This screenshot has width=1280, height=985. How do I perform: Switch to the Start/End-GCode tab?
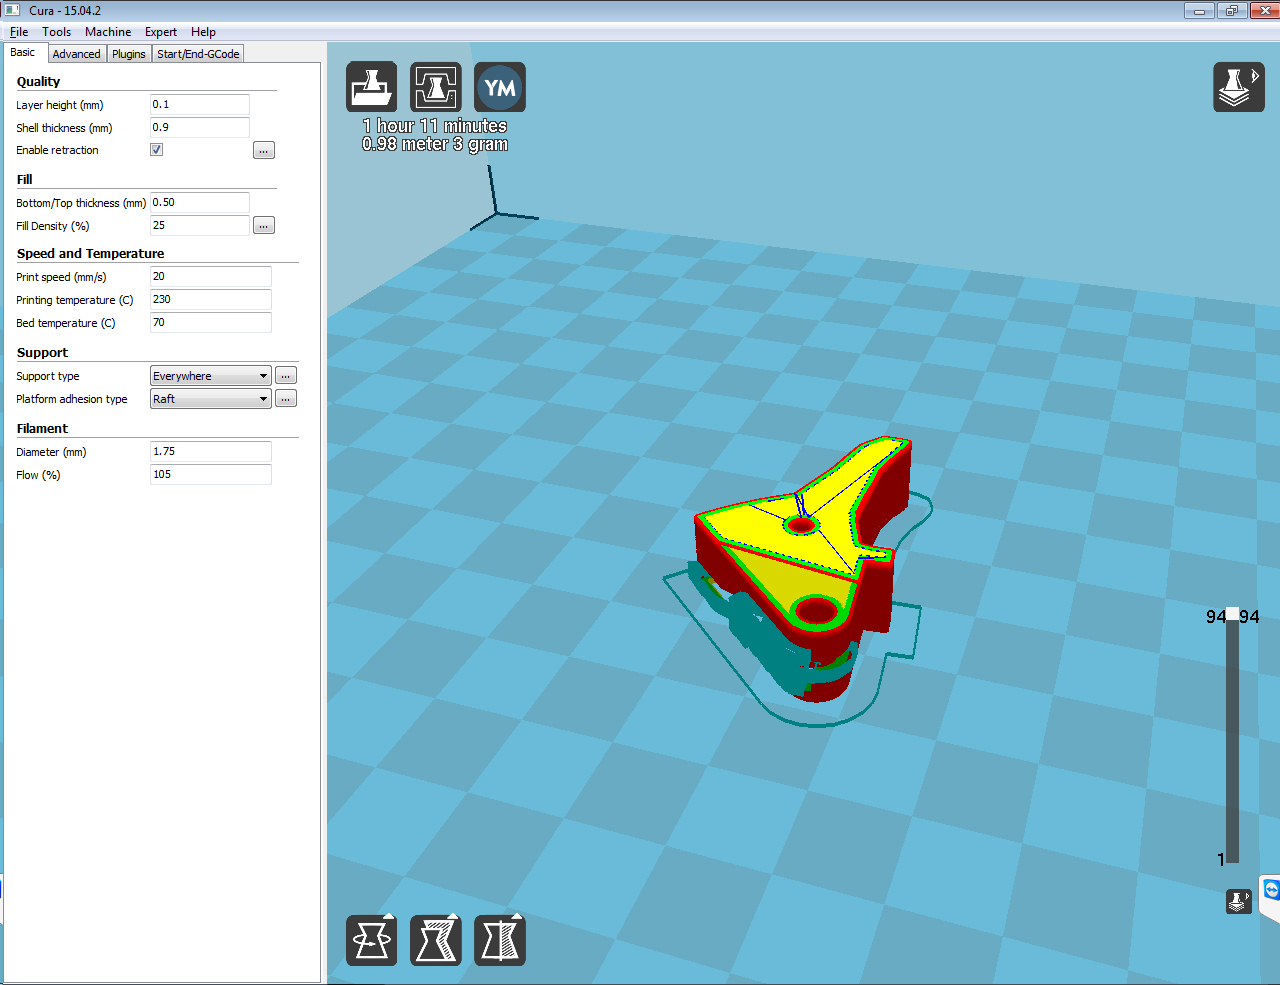198,54
